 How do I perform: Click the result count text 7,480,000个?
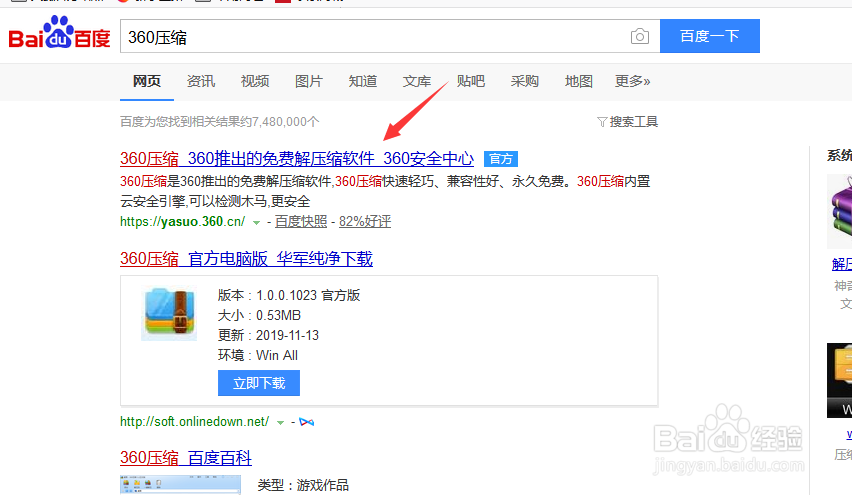pyautogui.click(x=286, y=122)
